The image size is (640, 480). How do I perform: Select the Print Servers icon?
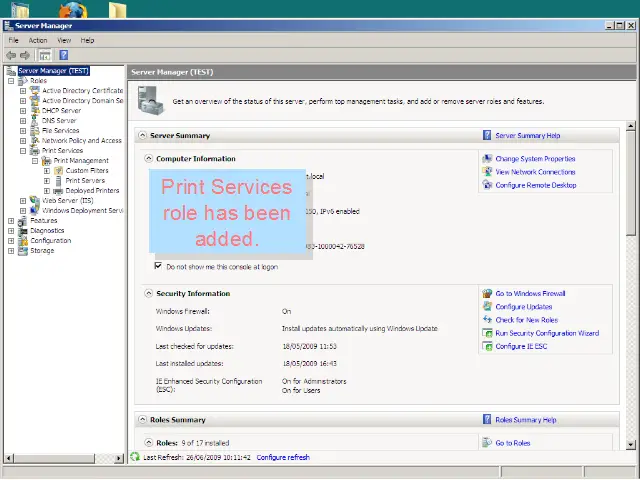[58, 180]
